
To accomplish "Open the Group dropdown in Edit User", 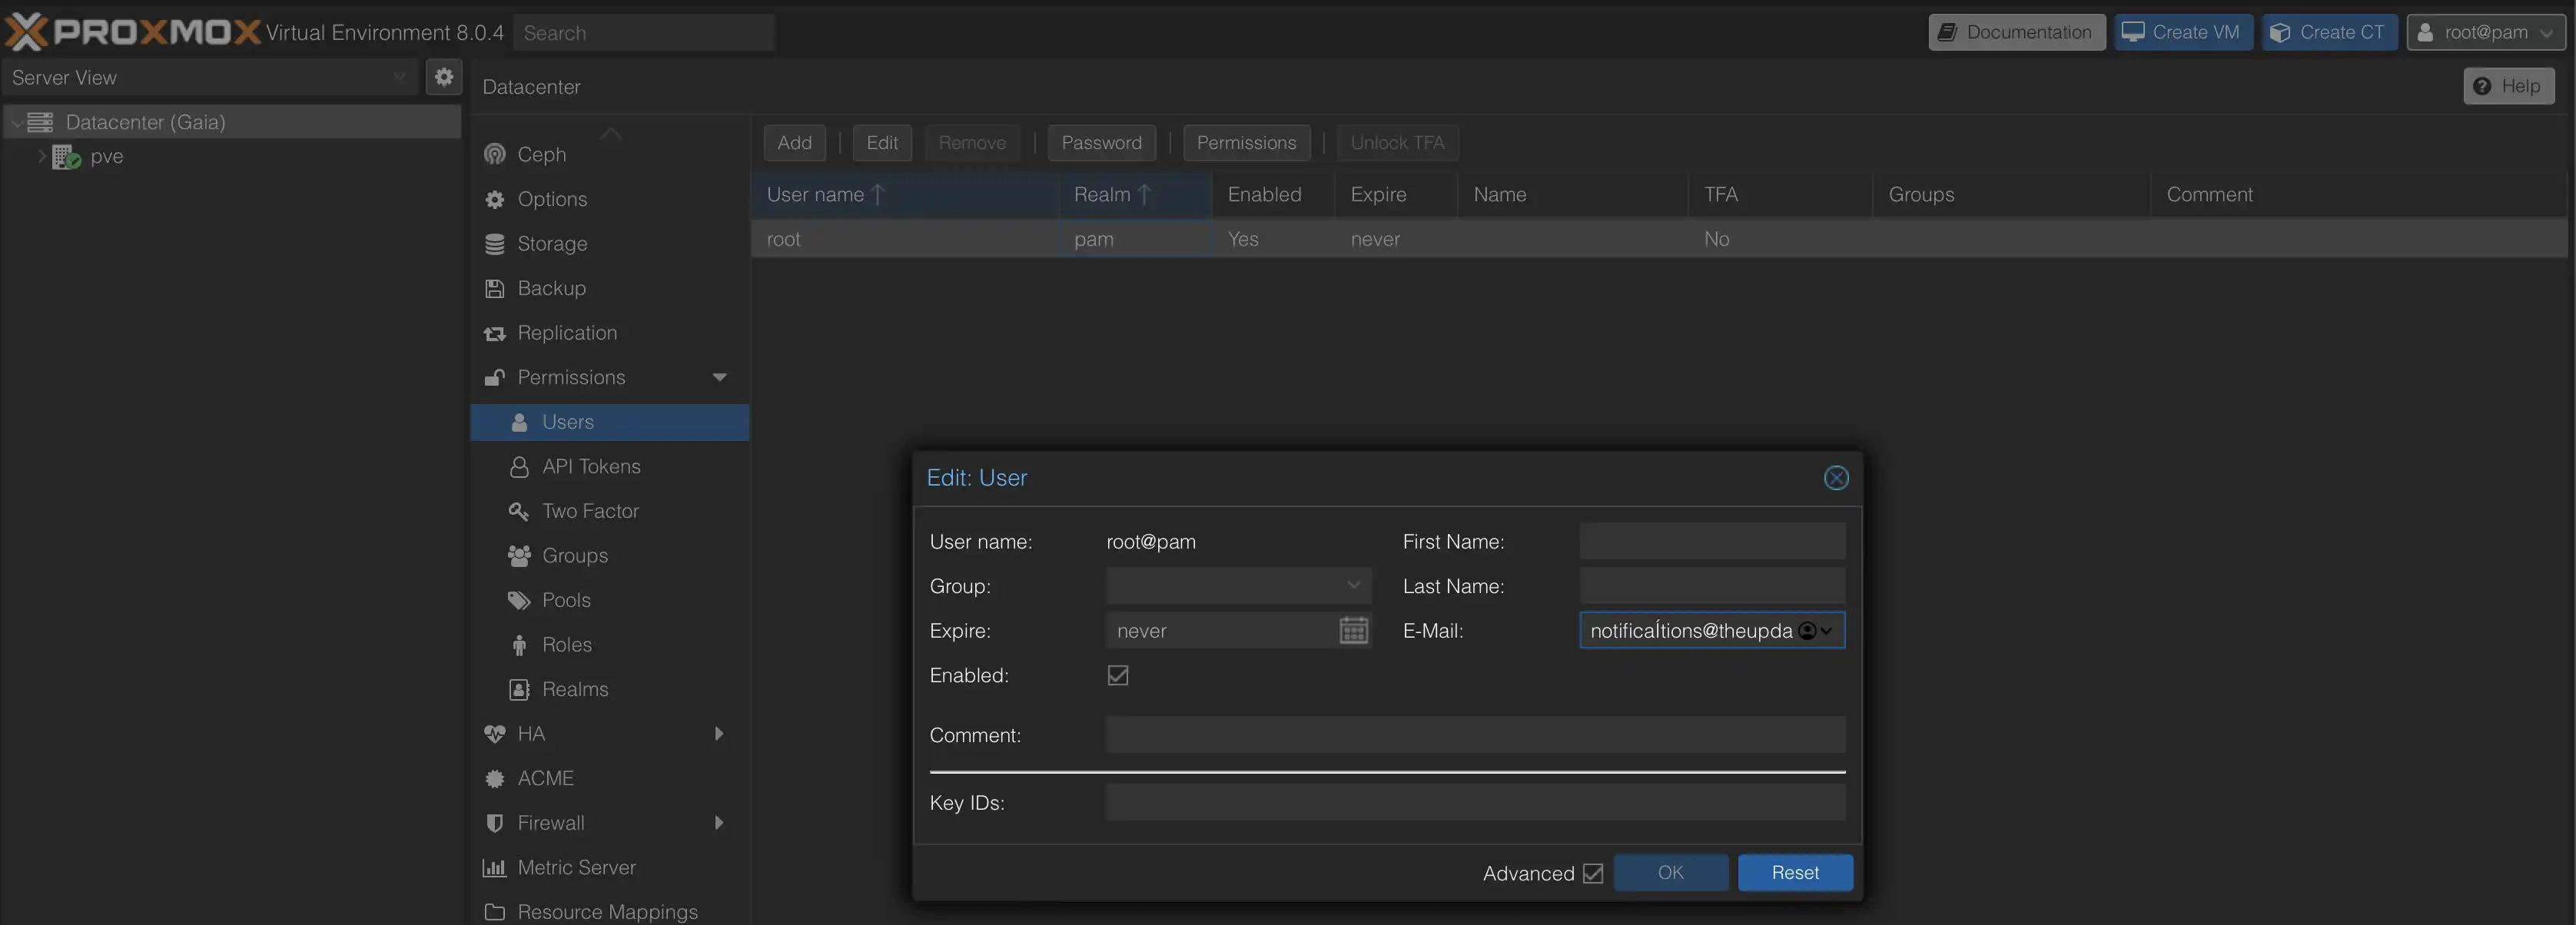I will pos(1353,586).
